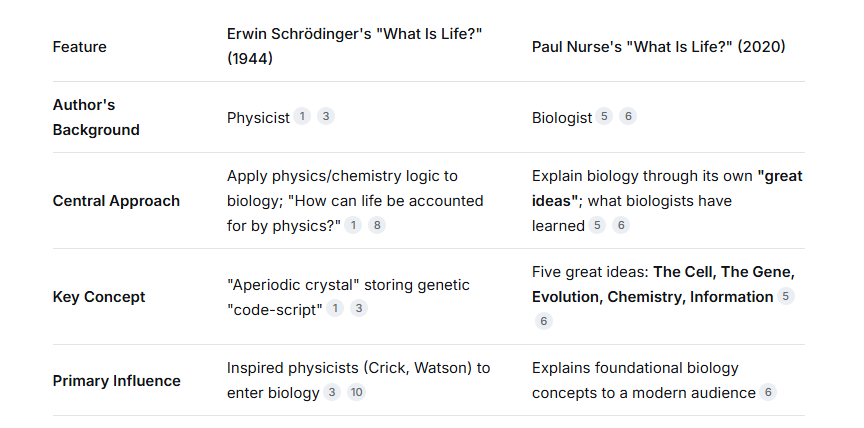Click the 'Feature' column header
The image size is (864, 428).
[x=79, y=47]
